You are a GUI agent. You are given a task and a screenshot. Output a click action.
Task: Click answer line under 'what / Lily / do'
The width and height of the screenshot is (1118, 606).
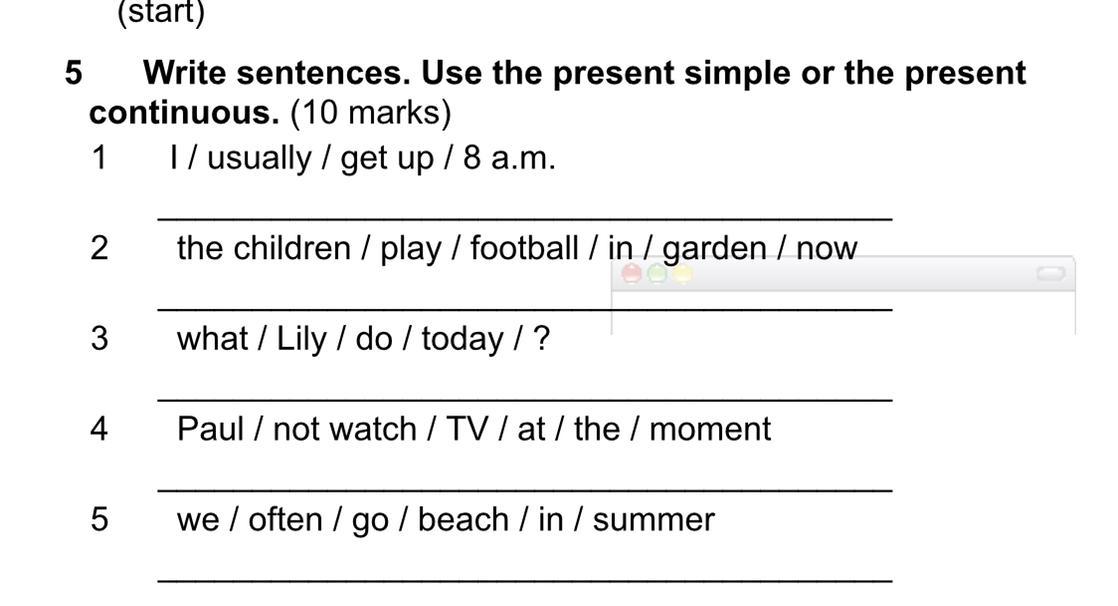coord(525,399)
